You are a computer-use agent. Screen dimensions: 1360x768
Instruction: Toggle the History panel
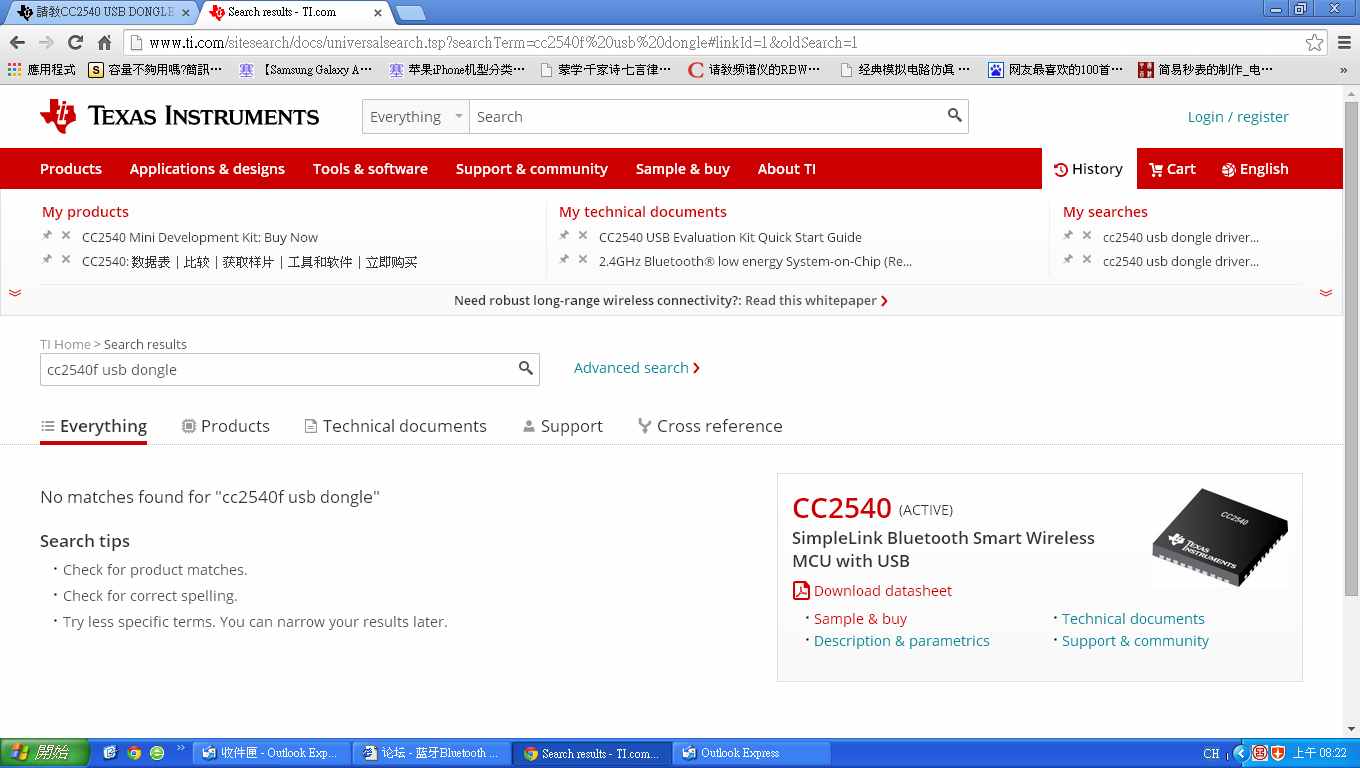(x=1088, y=169)
